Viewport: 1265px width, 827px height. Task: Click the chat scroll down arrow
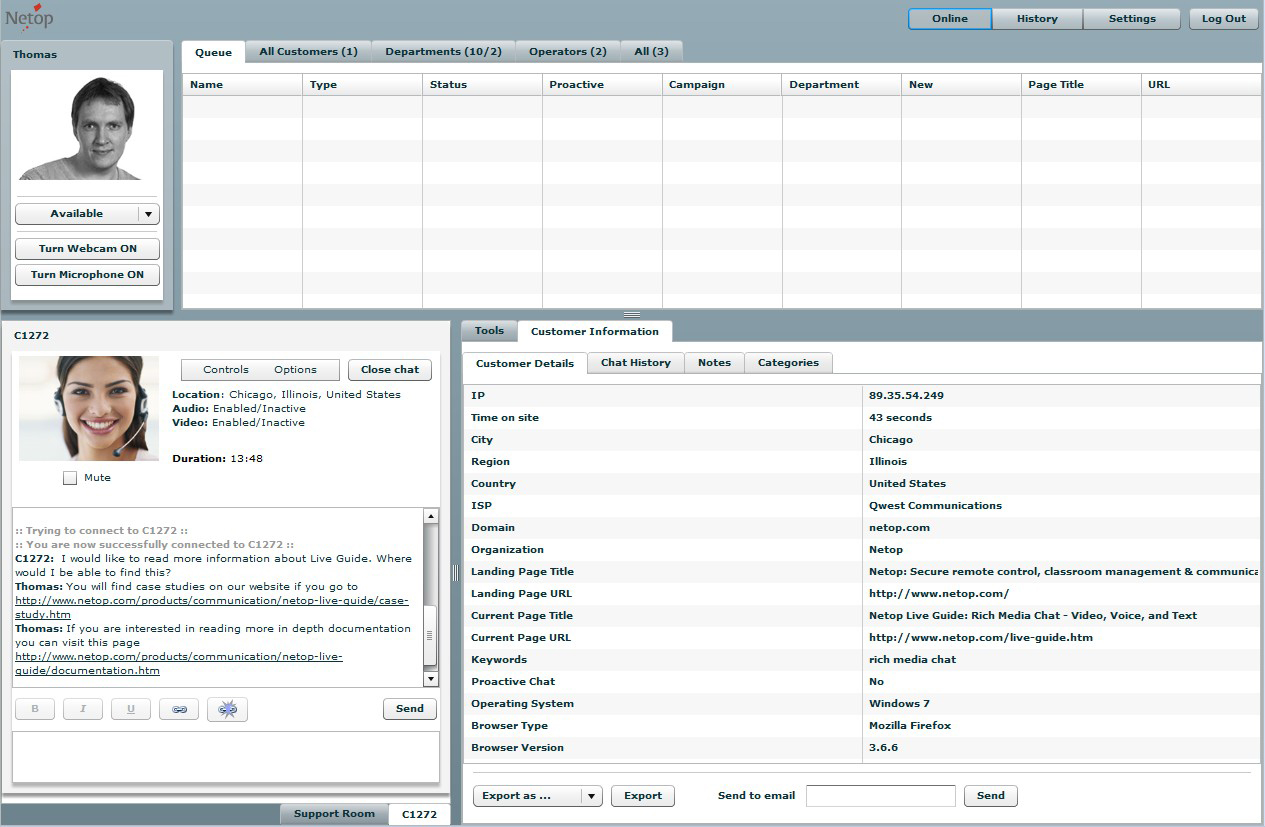[431, 679]
